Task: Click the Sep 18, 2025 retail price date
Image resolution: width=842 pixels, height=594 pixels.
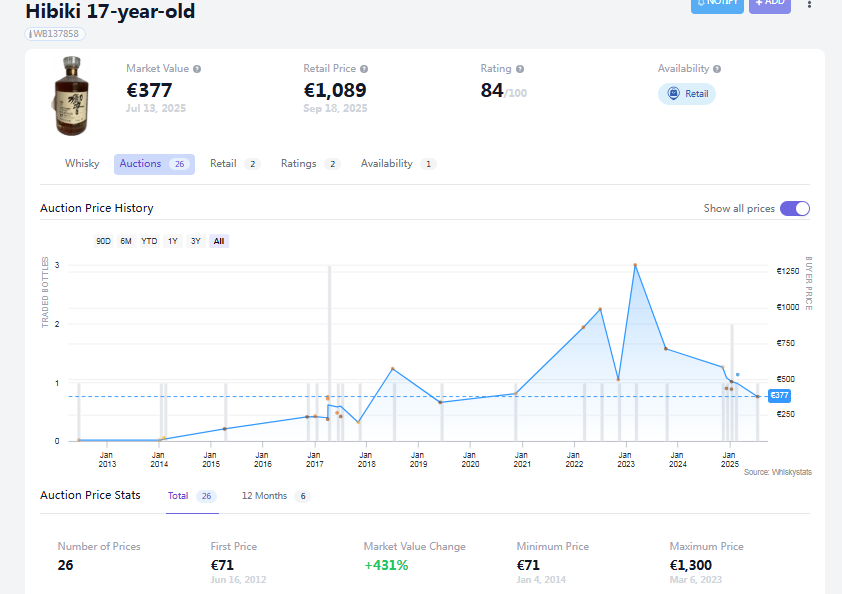Action: (335, 108)
